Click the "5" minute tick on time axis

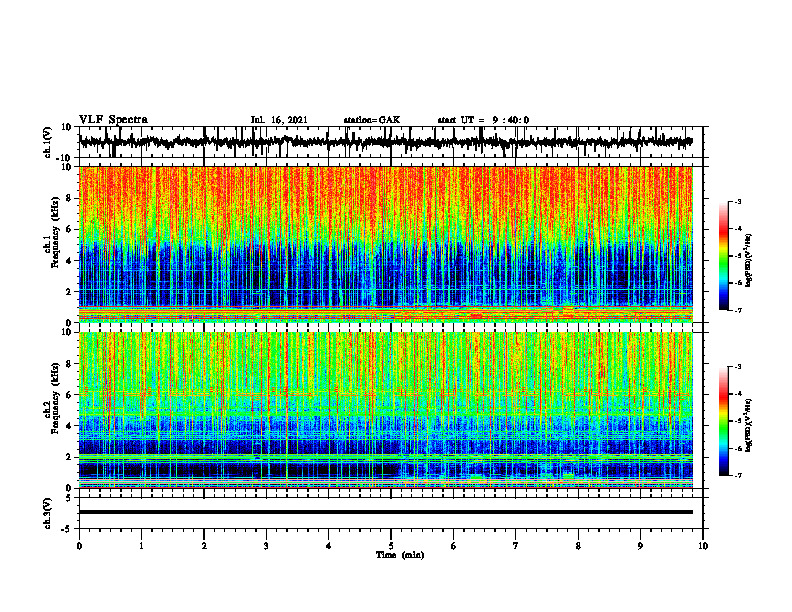pos(391,546)
